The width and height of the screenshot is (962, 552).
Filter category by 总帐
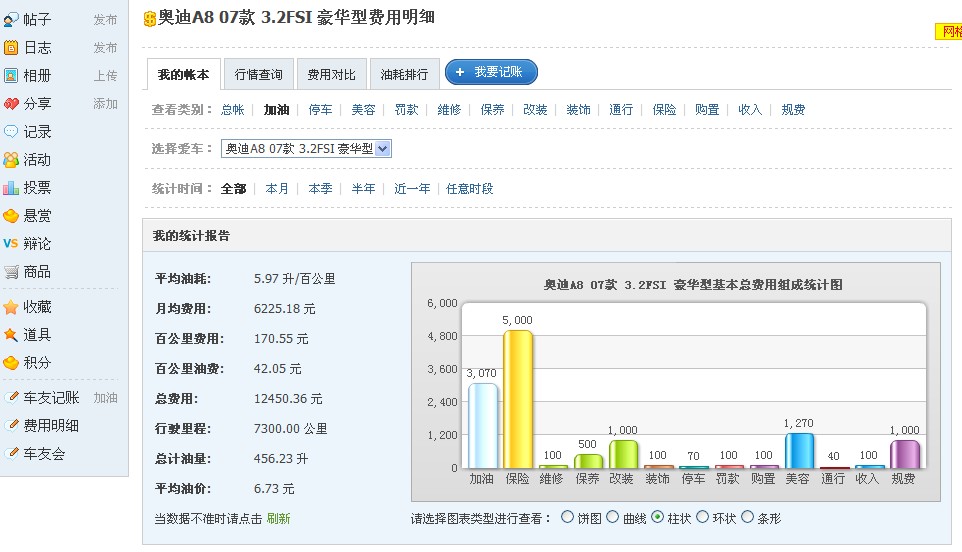[233, 110]
